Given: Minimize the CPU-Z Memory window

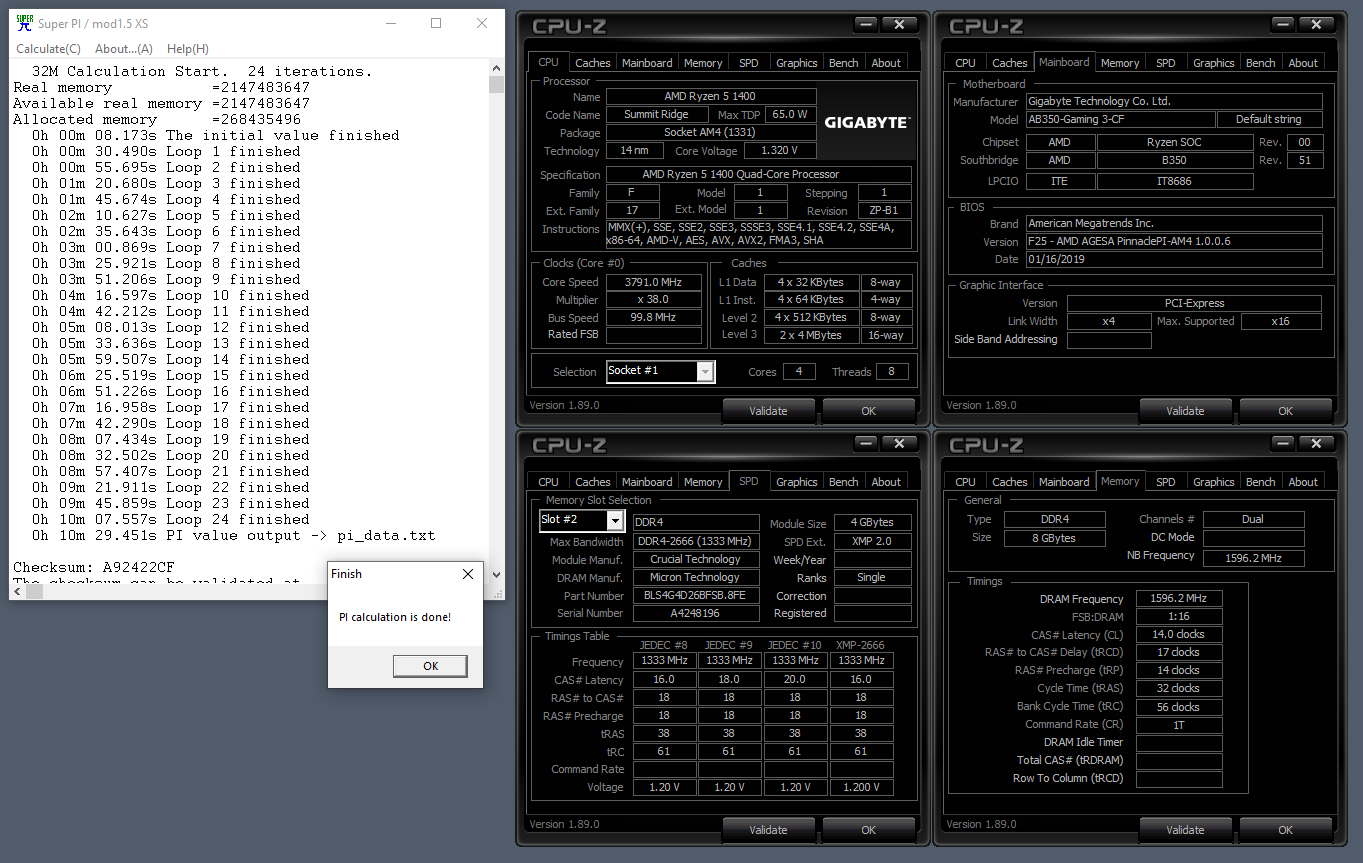Looking at the screenshot, I should tap(1284, 444).
